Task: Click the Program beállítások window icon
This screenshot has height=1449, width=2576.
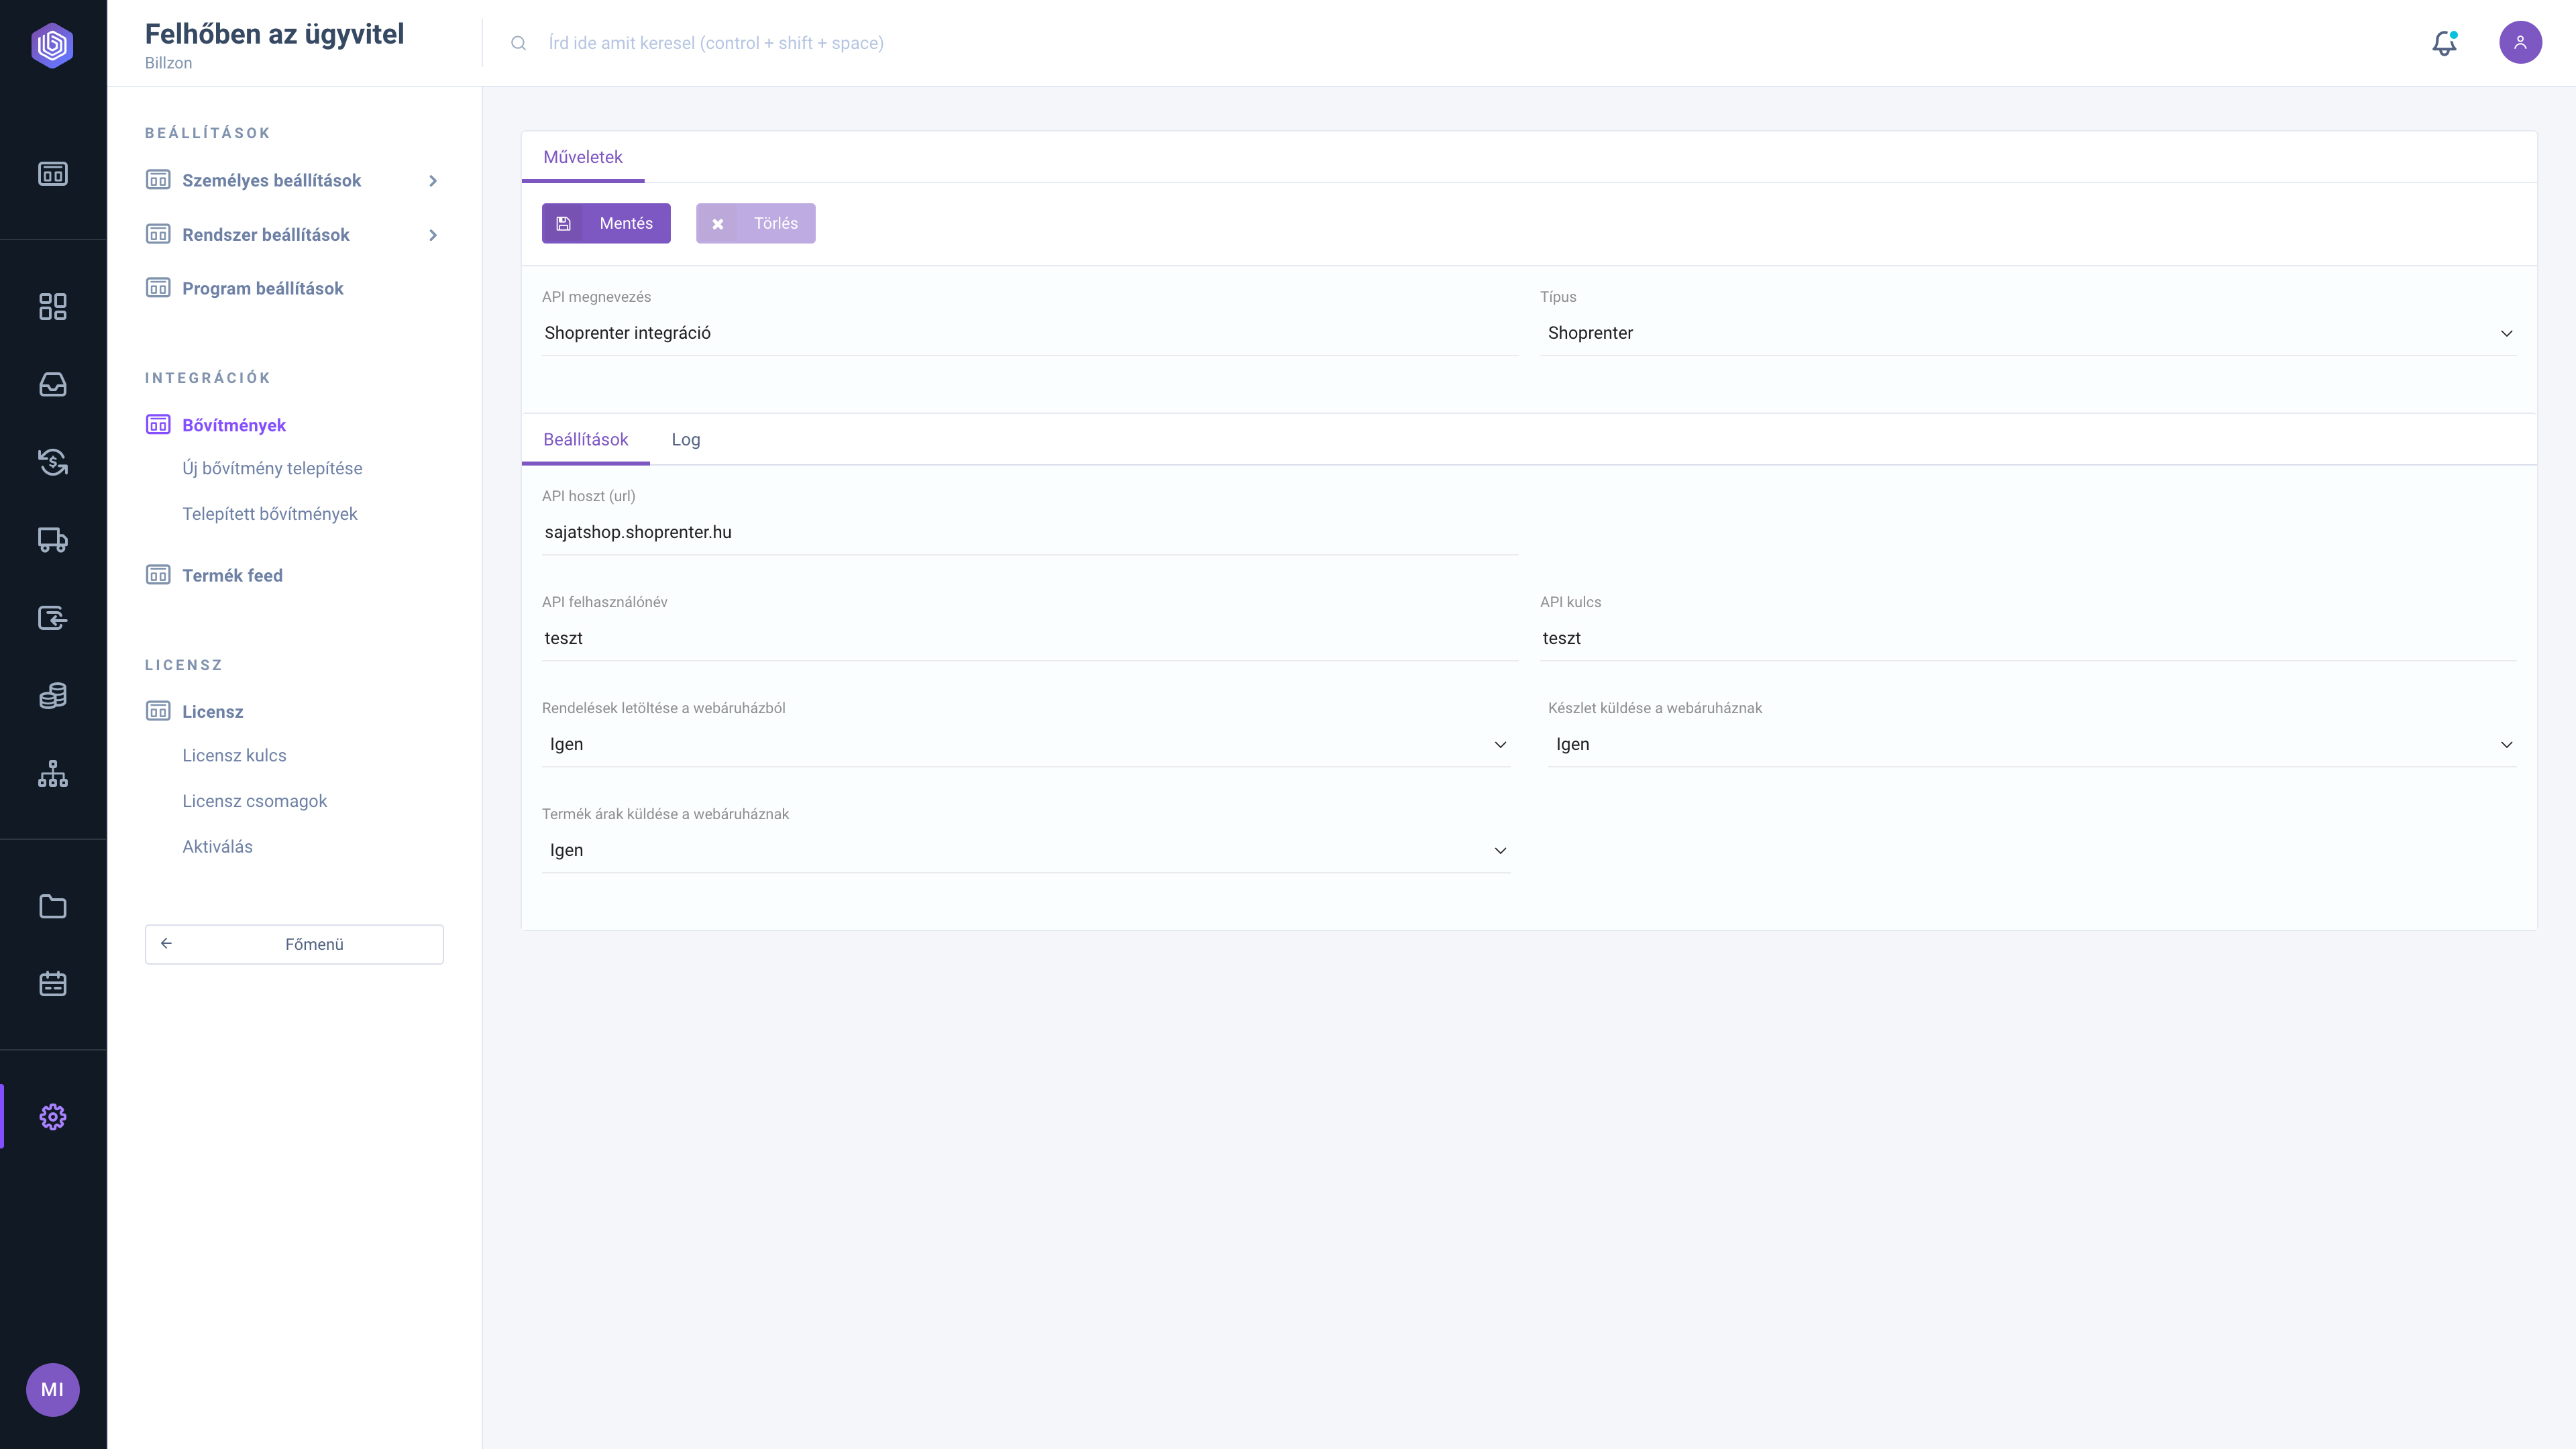Action: [x=158, y=288]
